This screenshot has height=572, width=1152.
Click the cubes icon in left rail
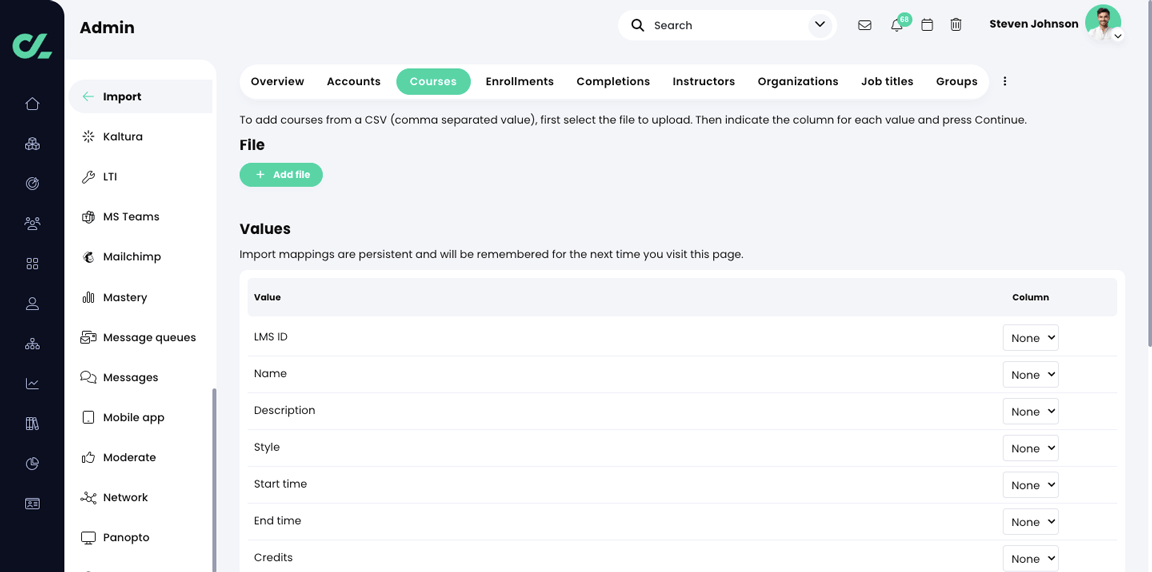(x=32, y=143)
